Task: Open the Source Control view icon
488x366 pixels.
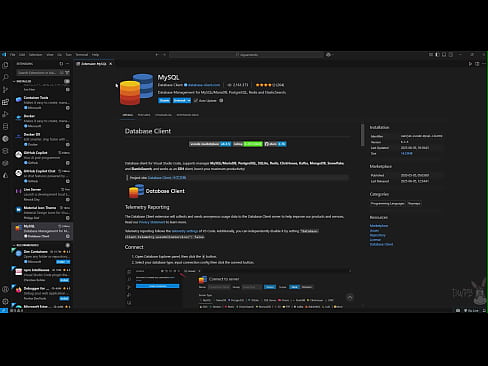Action: [x=5, y=89]
